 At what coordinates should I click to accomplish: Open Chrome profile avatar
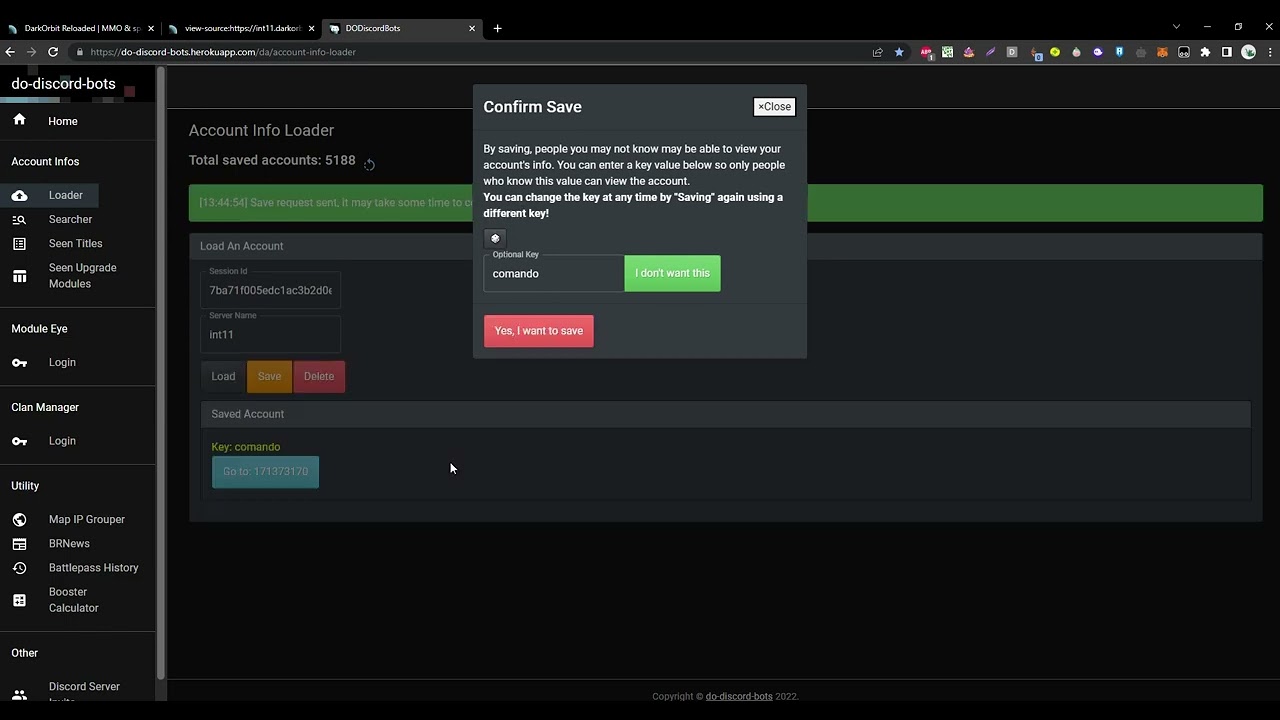point(1248,52)
